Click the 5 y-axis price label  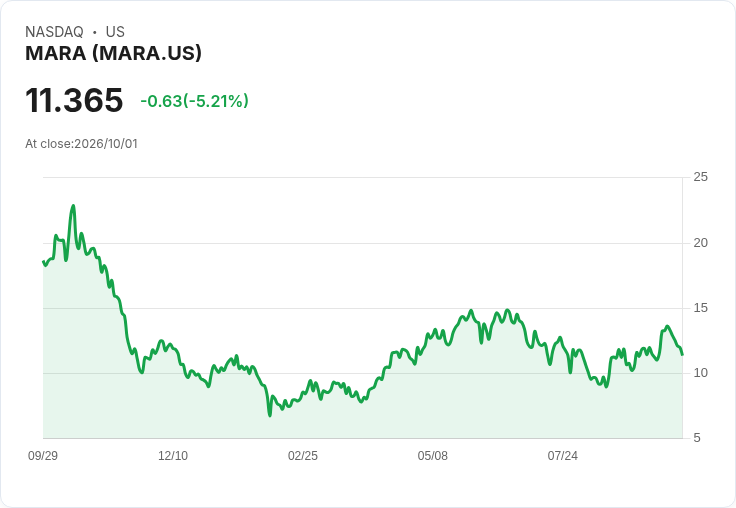coord(697,438)
